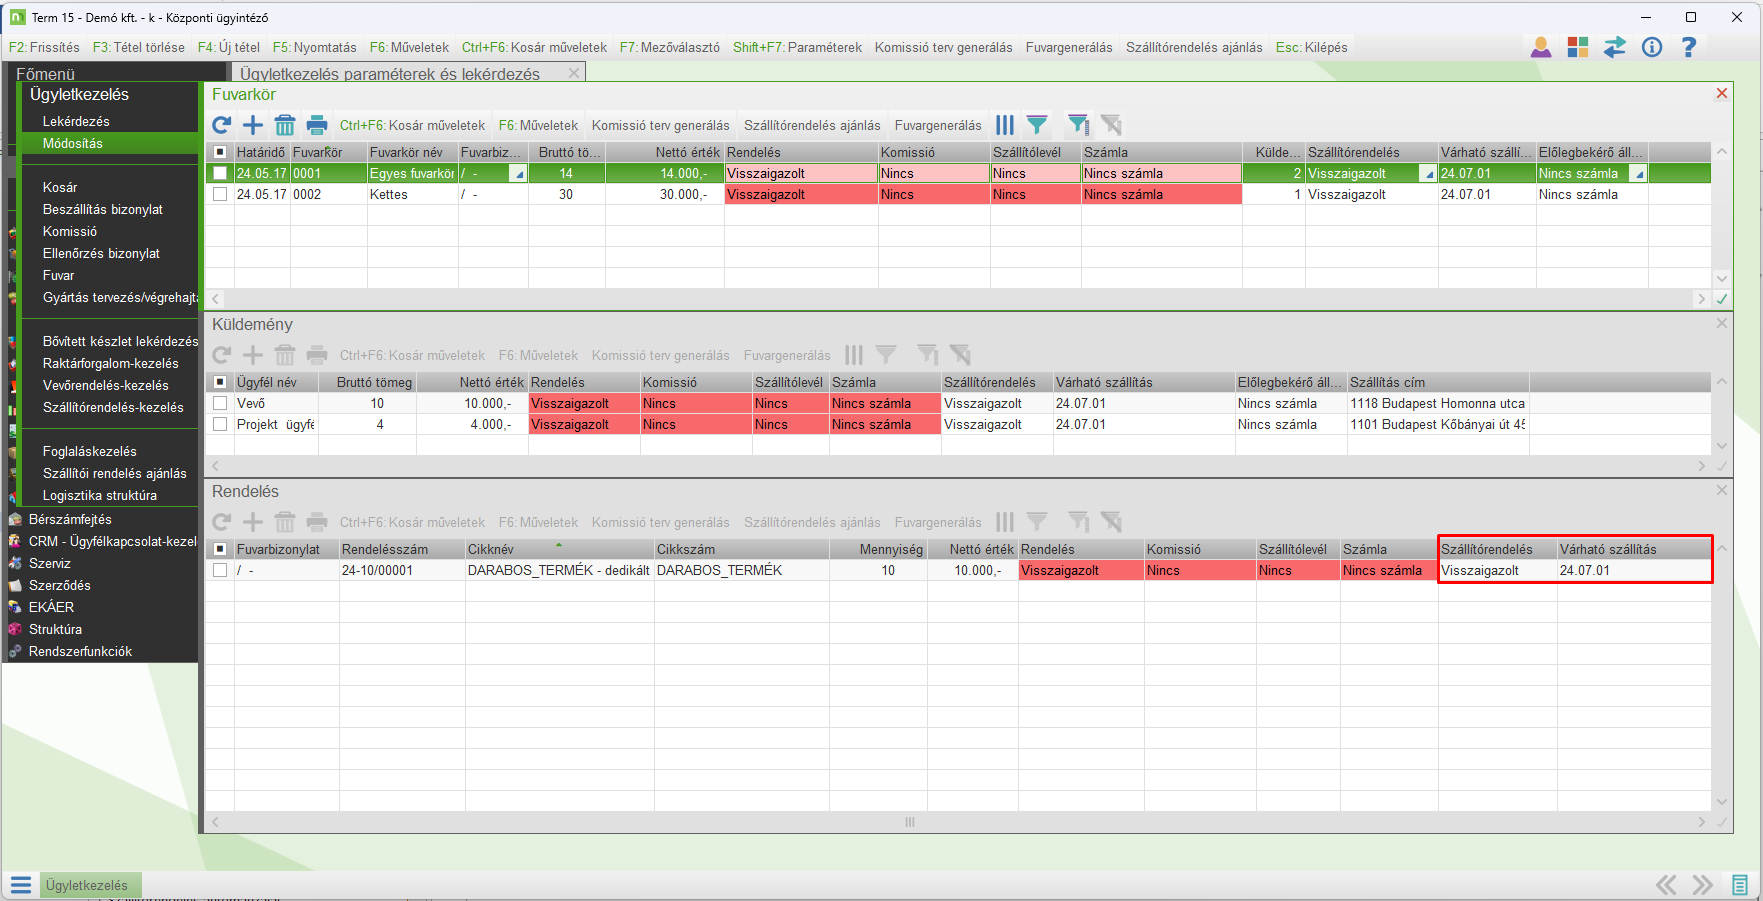Click the refresh icon in Küldemény toolbar

[222, 355]
